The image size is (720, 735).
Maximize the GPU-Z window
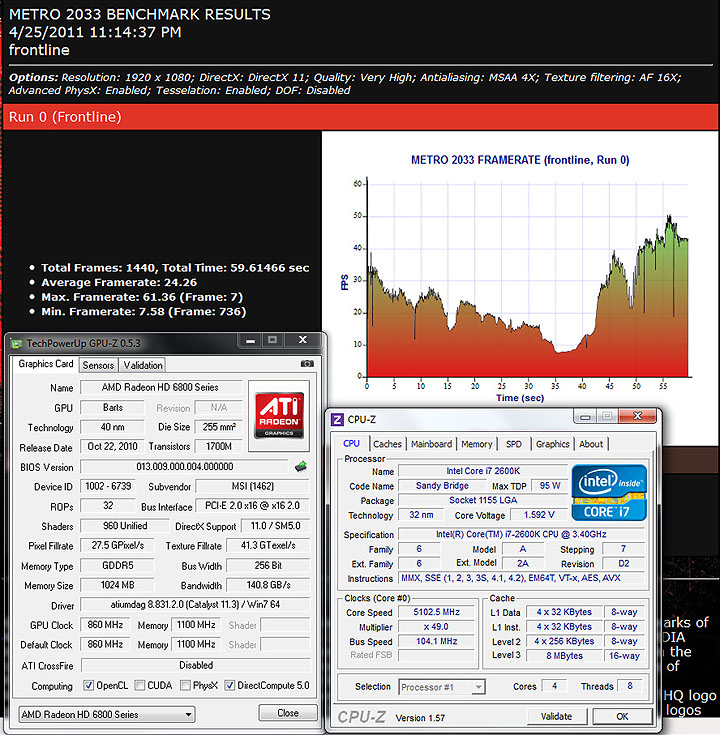[x=272, y=340]
